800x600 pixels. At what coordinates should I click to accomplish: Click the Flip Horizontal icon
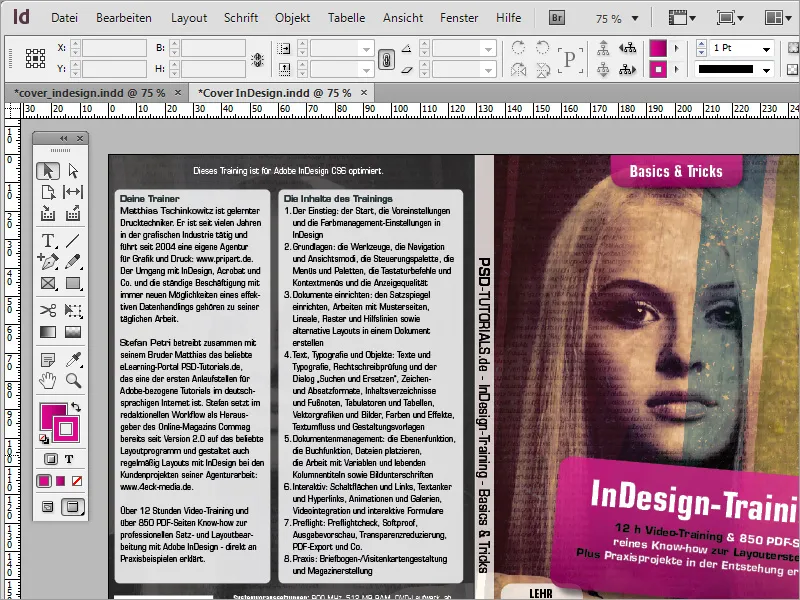518,69
